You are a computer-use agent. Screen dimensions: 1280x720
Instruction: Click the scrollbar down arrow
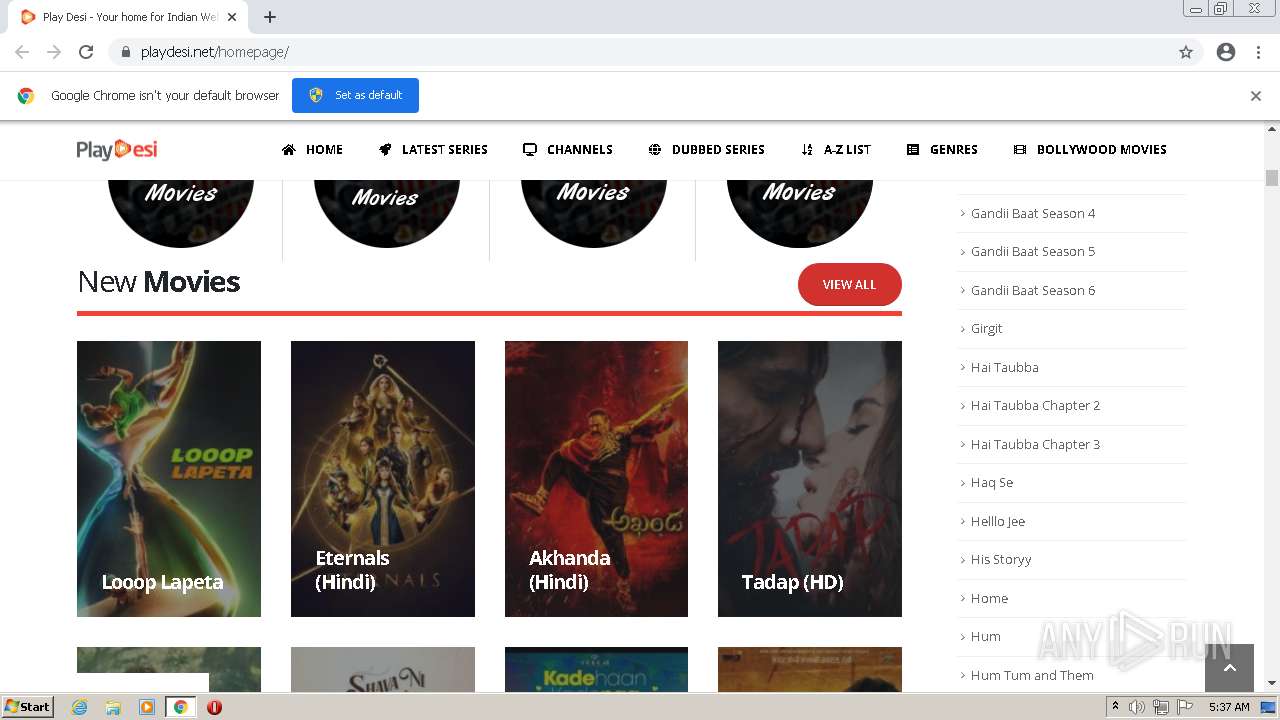click(1272, 684)
